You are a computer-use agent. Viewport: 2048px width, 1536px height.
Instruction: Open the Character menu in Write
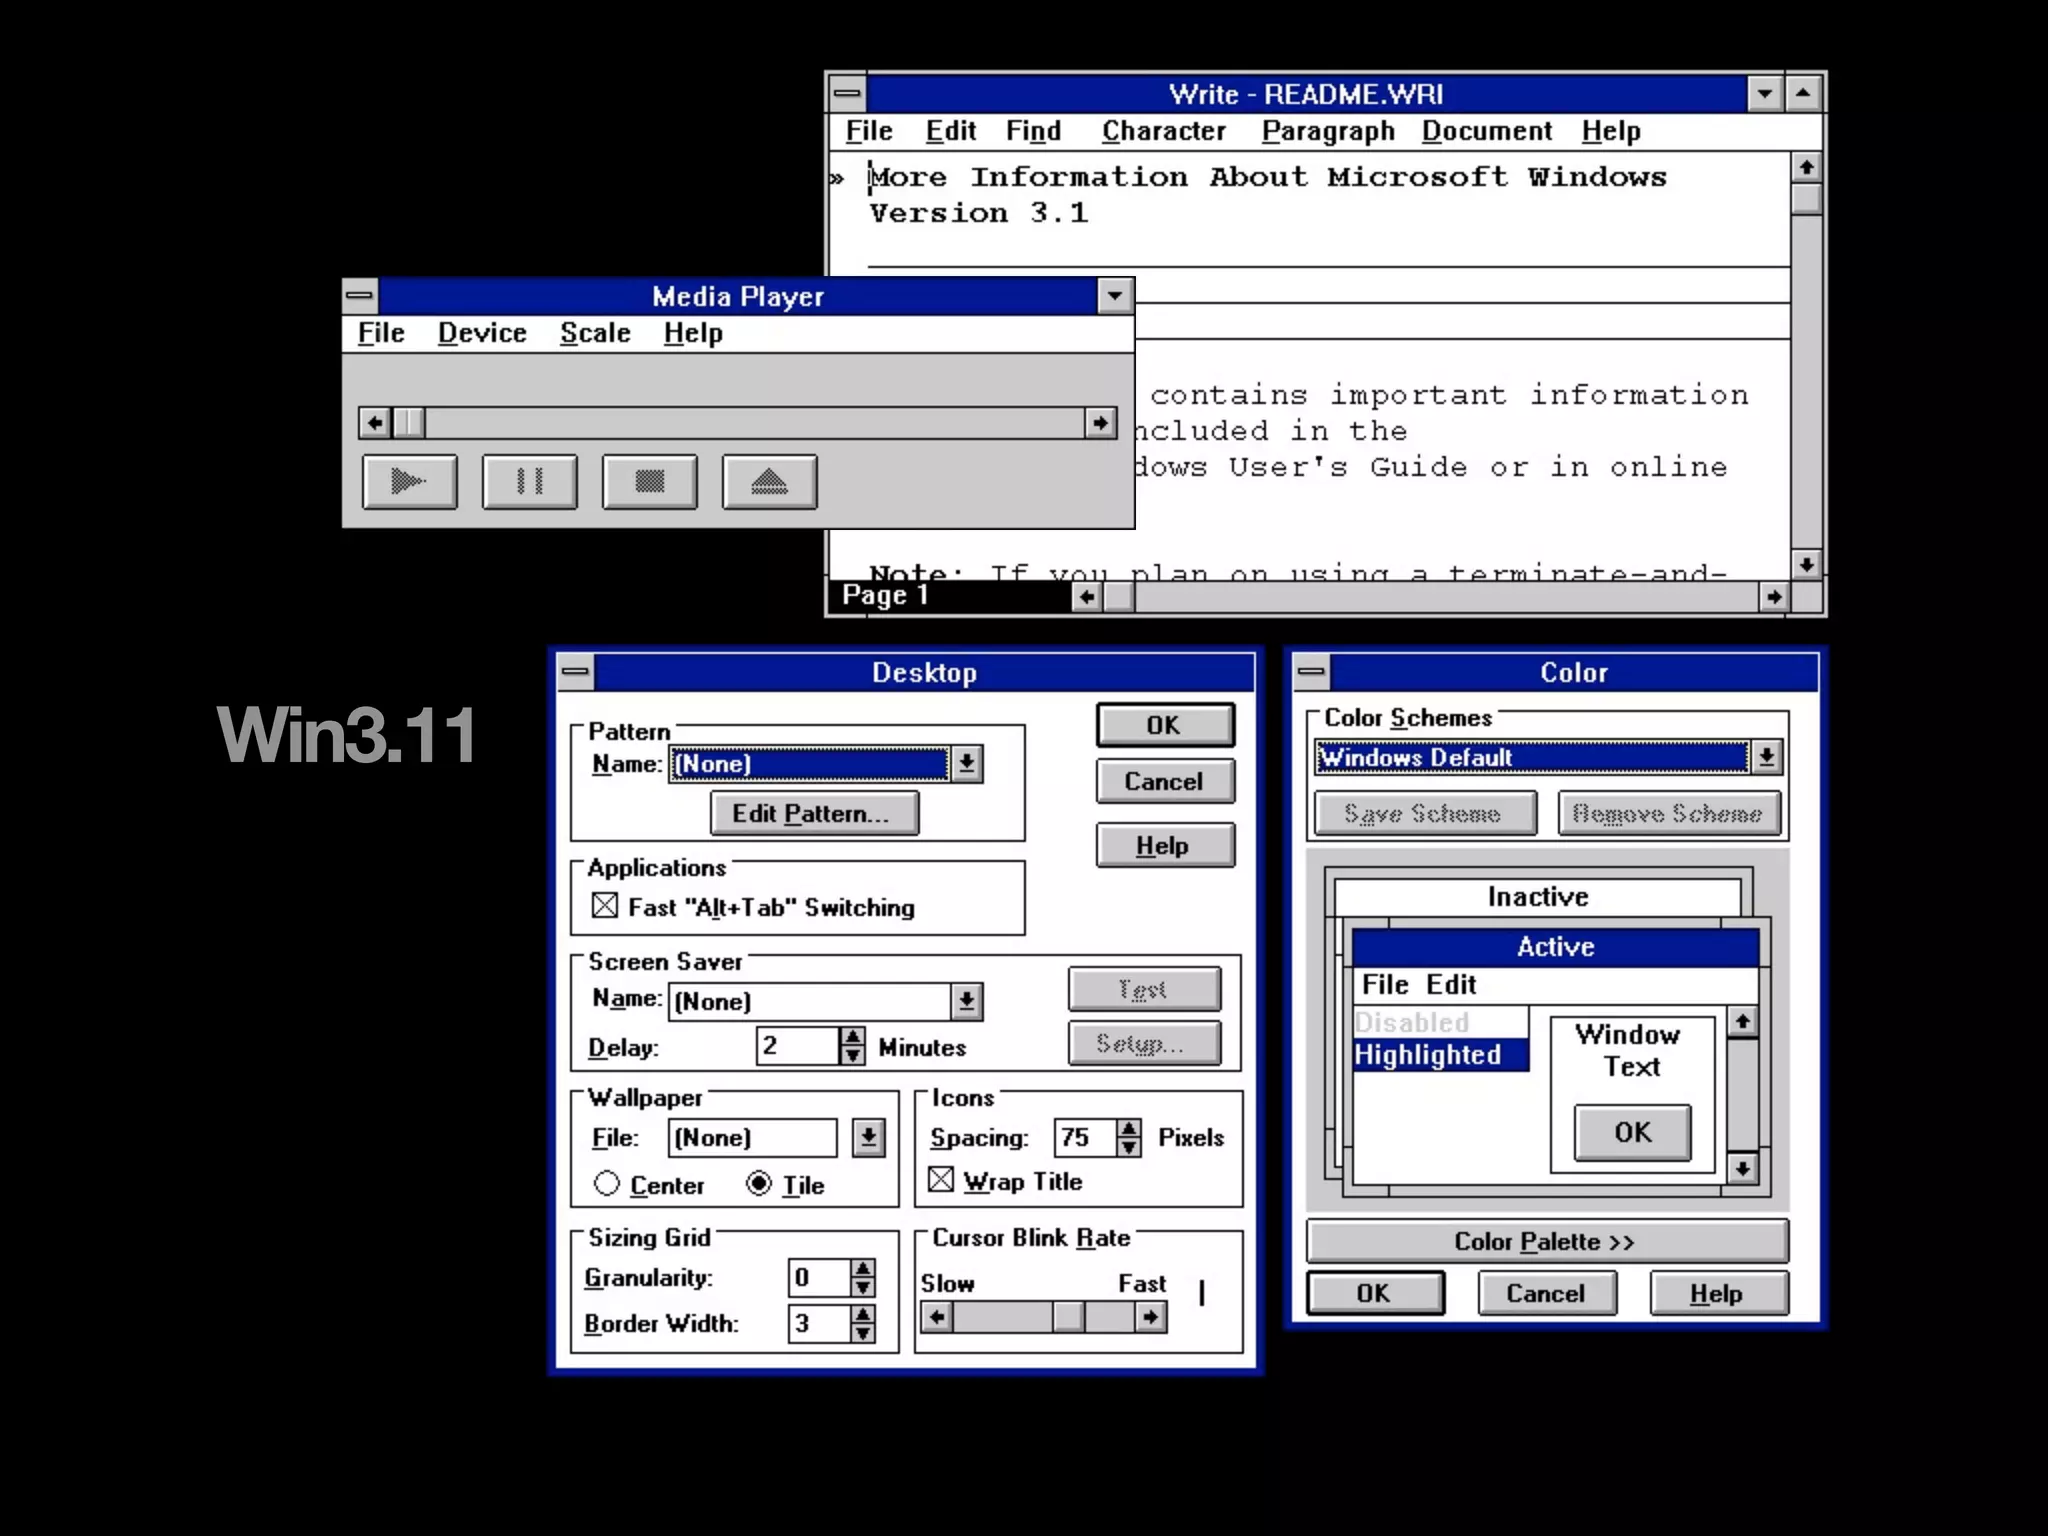click(1163, 131)
